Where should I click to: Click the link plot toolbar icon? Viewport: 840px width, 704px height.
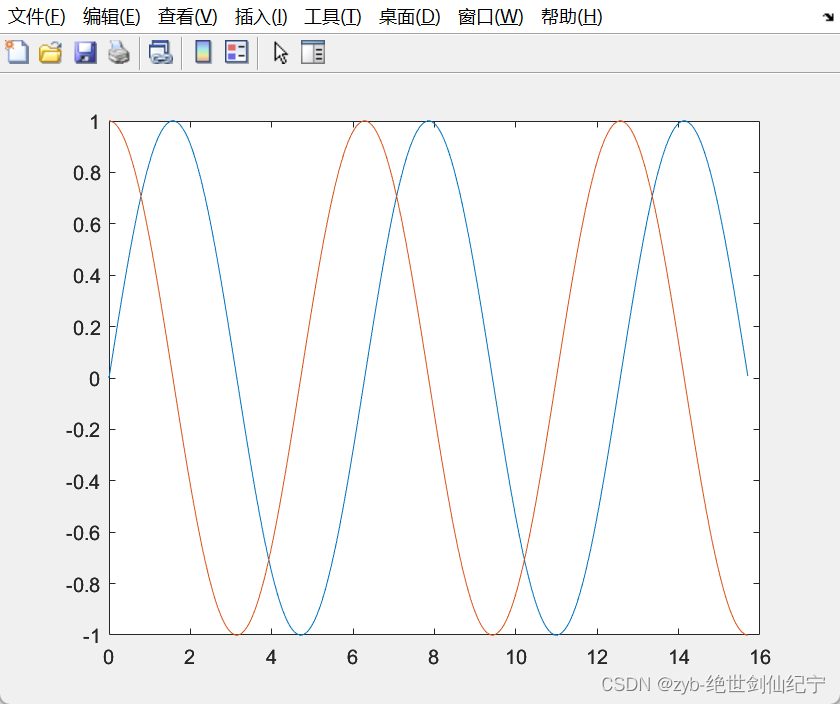tap(161, 53)
